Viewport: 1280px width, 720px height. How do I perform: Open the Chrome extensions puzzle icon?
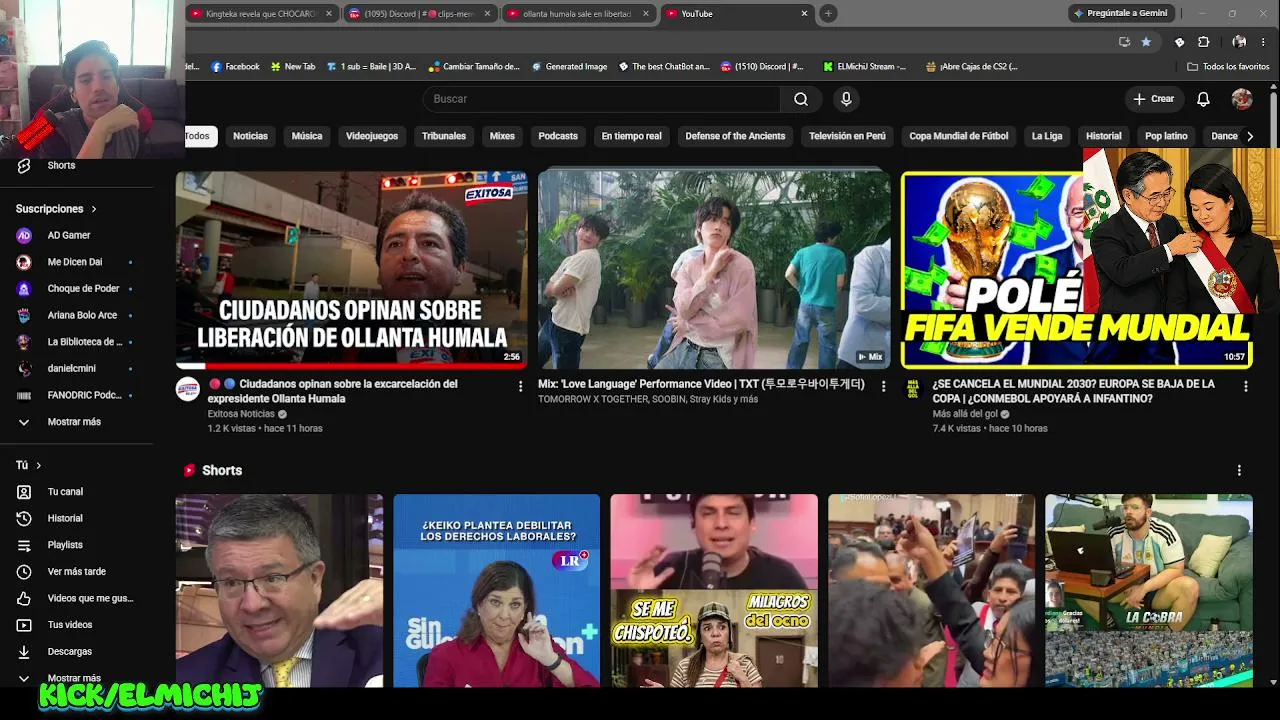(1203, 42)
